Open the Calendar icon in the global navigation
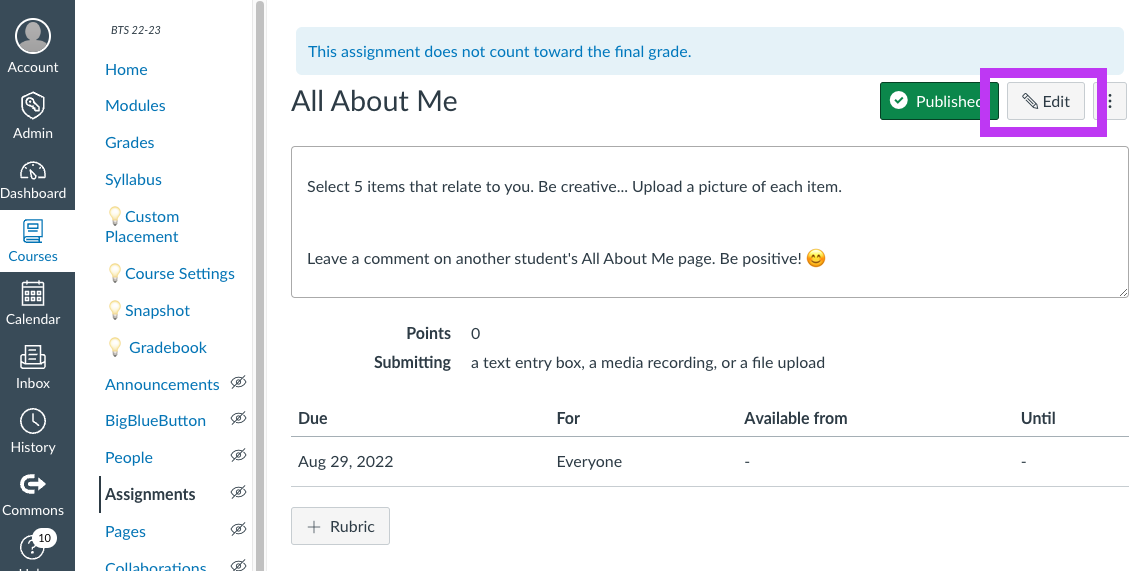Screen dimensions: 1142x571 coord(33,293)
